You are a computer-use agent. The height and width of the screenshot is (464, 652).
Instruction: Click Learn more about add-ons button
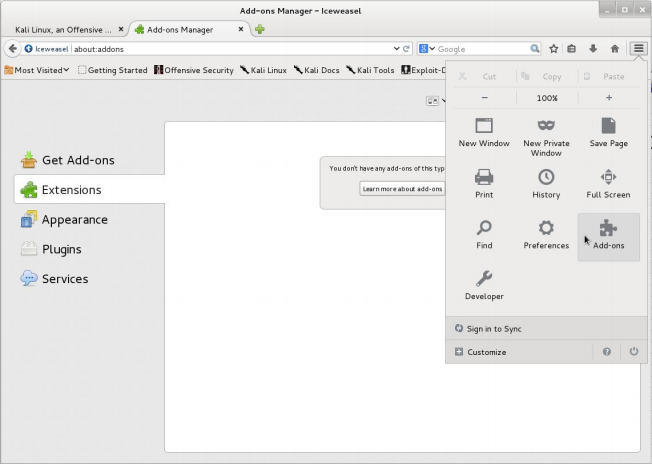(x=402, y=189)
